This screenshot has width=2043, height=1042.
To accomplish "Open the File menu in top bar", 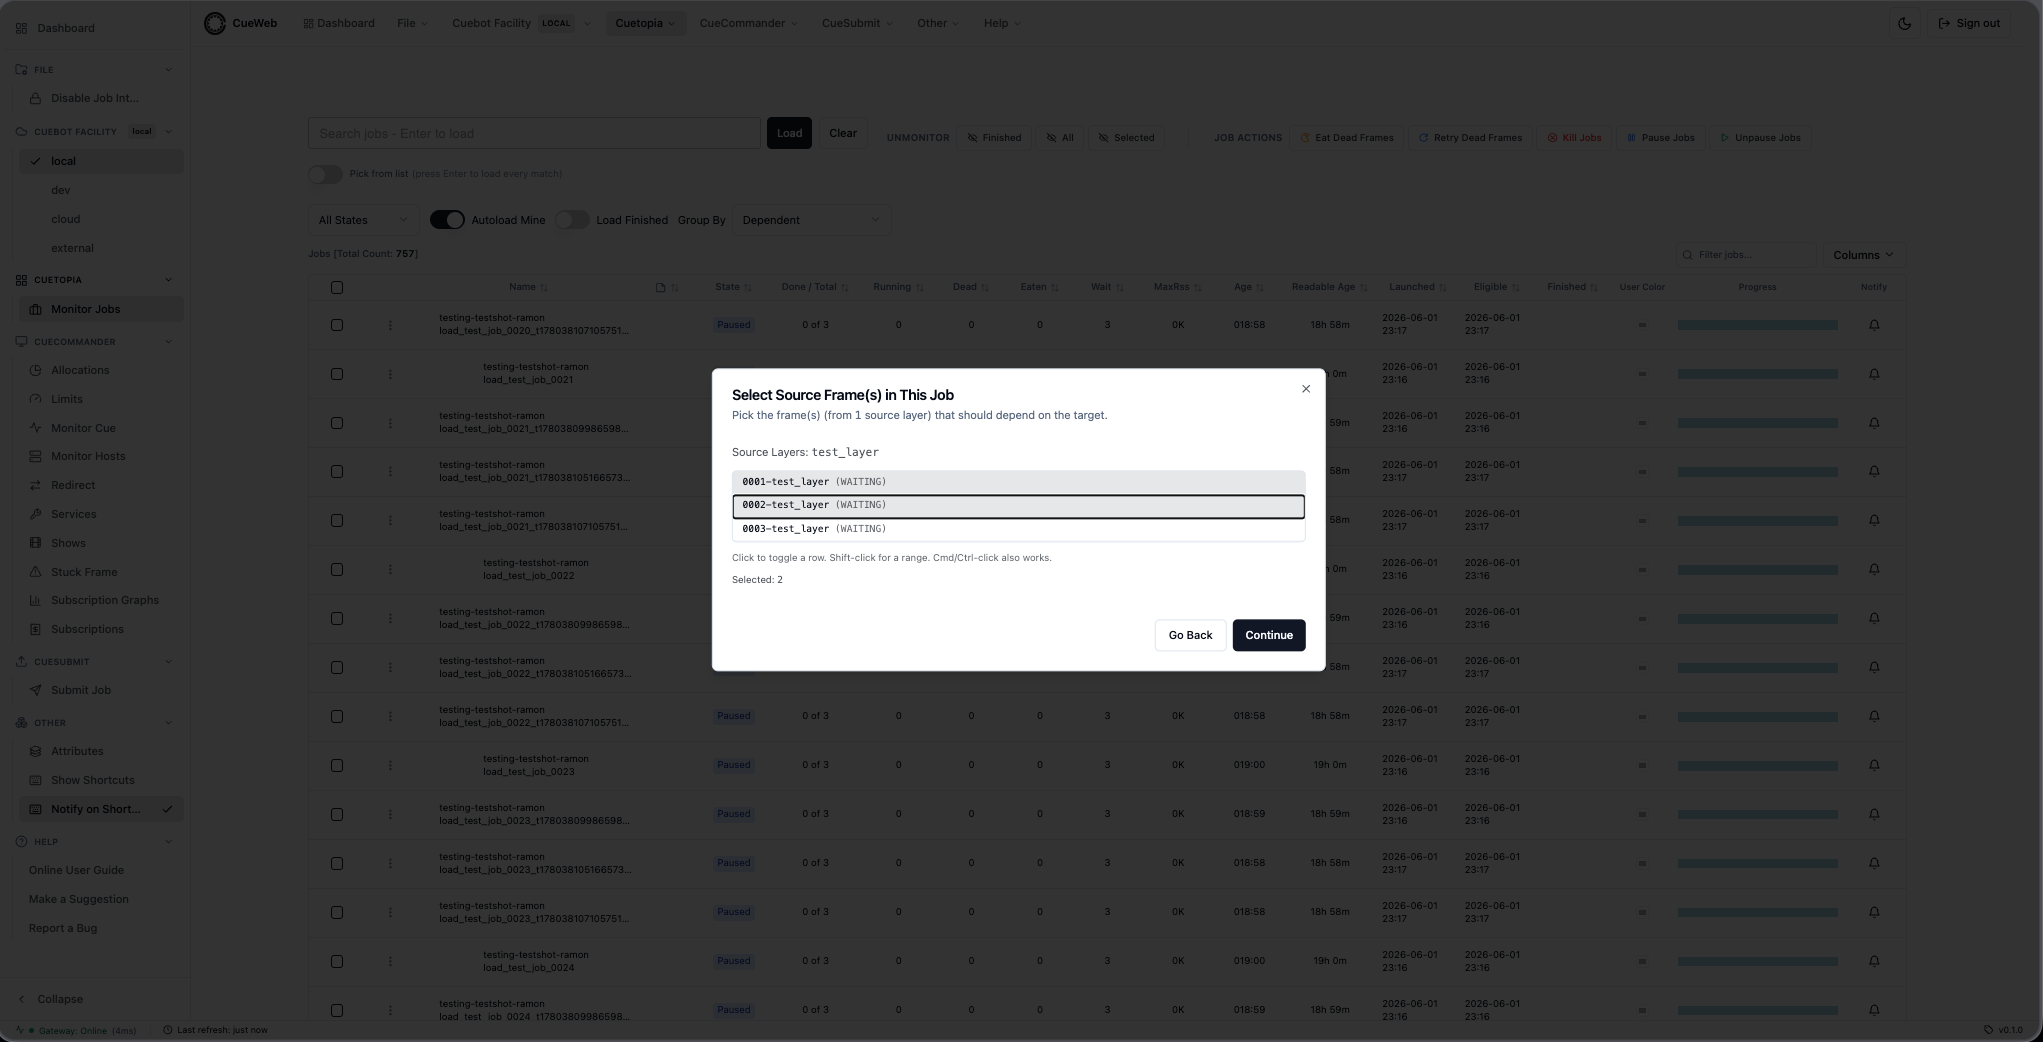I will (412, 23).
